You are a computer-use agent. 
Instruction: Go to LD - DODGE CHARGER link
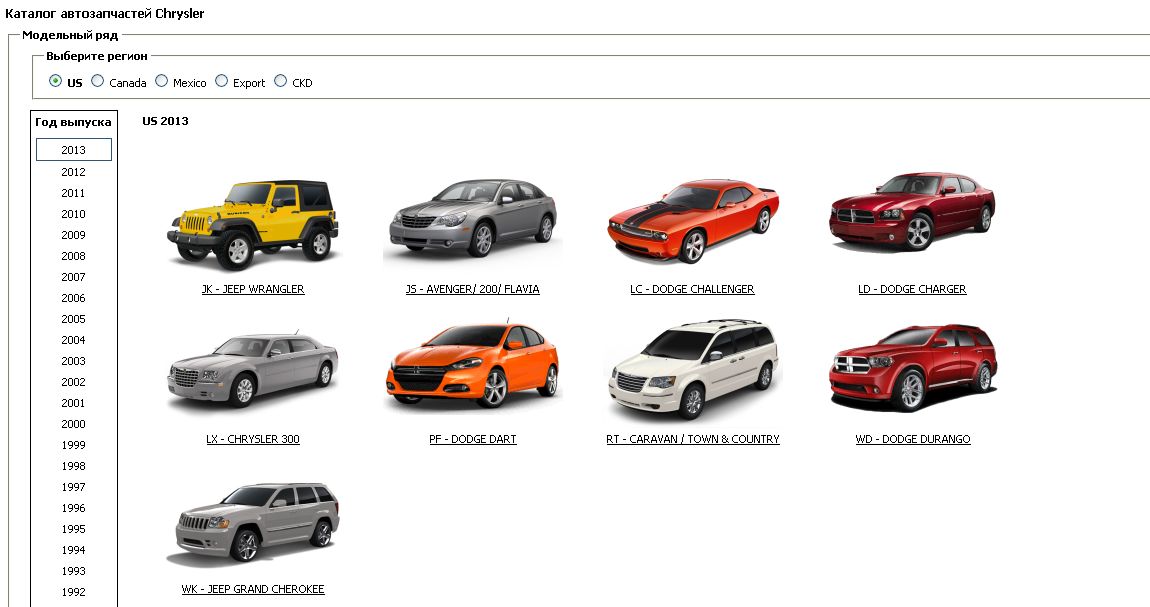pos(912,289)
